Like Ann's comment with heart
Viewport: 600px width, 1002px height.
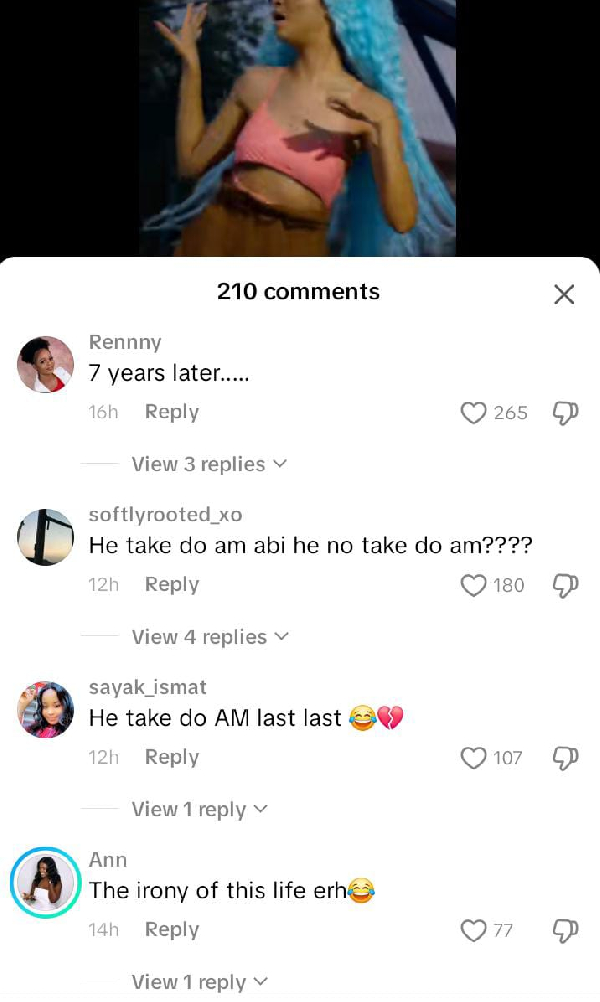point(473,931)
